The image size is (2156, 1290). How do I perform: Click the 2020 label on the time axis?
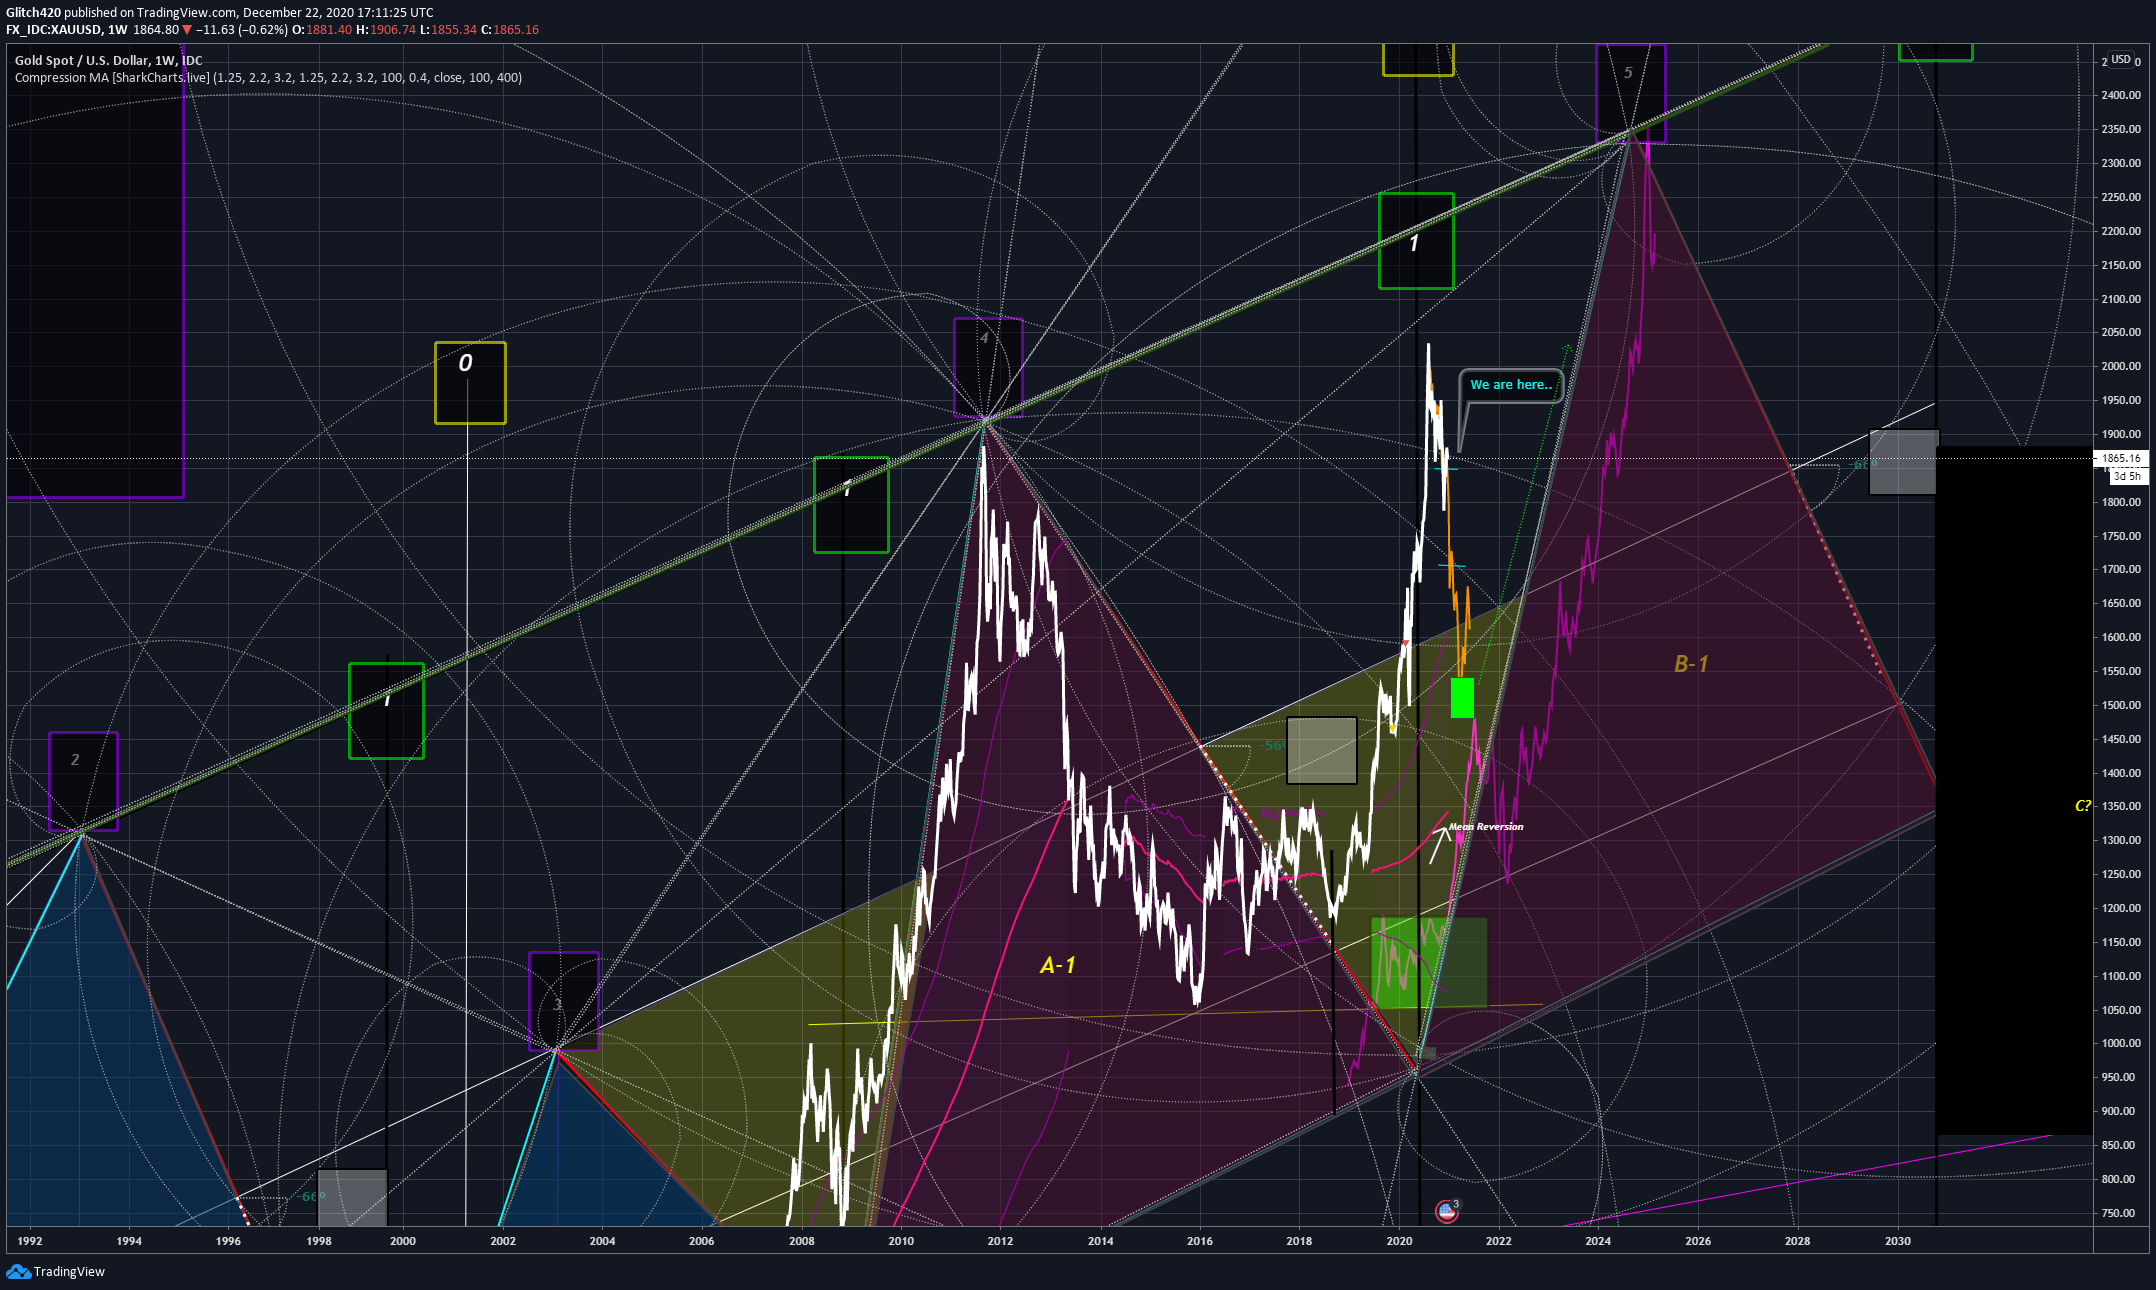click(x=1399, y=1241)
